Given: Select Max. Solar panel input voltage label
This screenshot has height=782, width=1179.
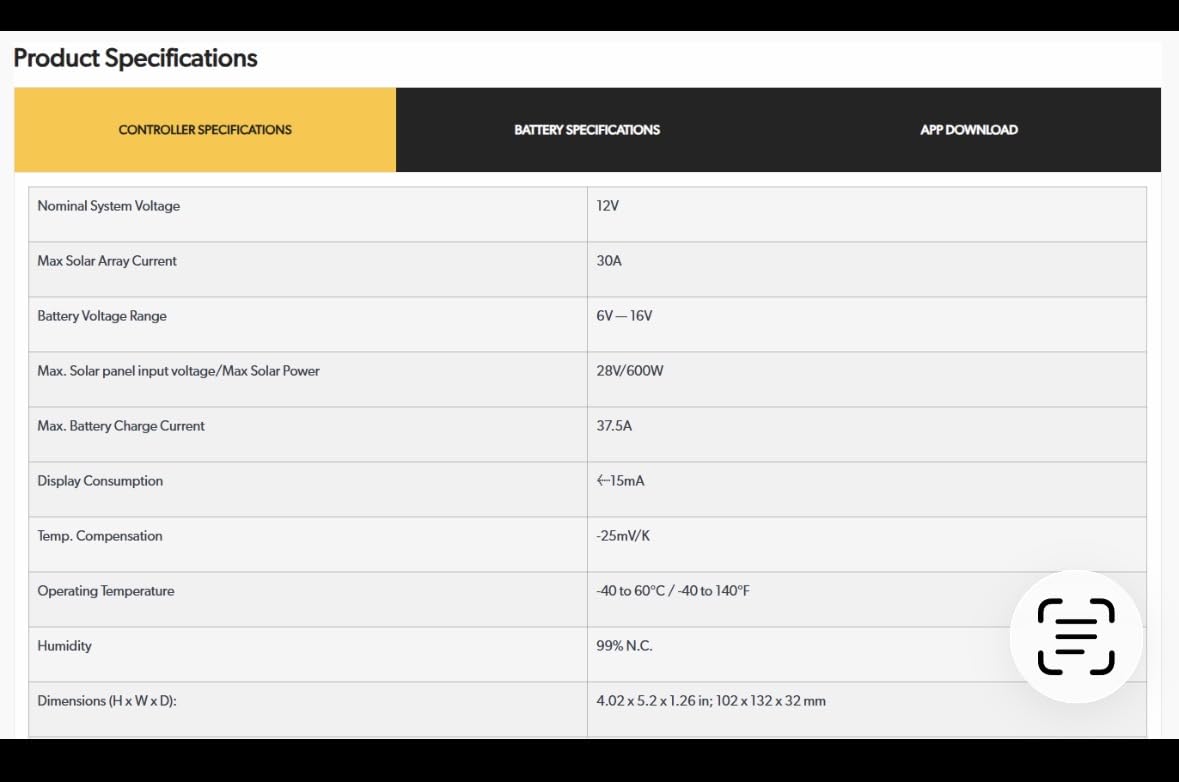Looking at the screenshot, I should click(178, 371).
